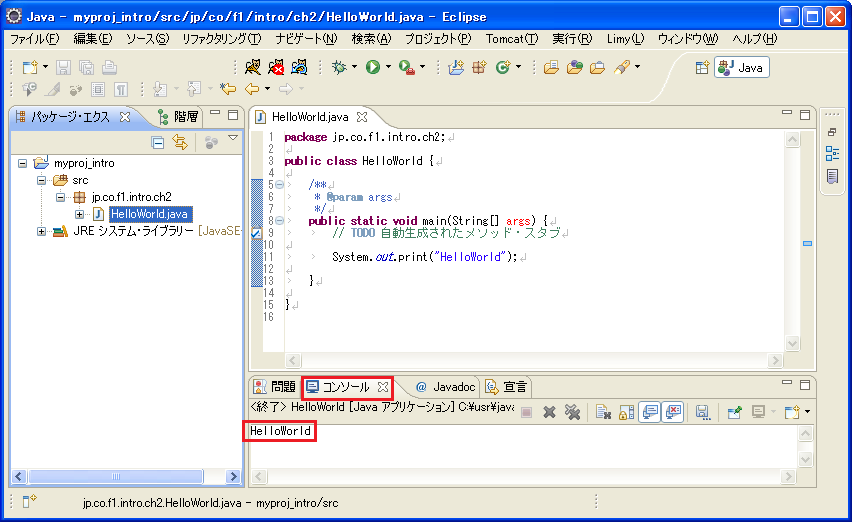The height and width of the screenshot is (522, 852).
Task: Click the green Run button in toolbar
Action: (x=372, y=67)
